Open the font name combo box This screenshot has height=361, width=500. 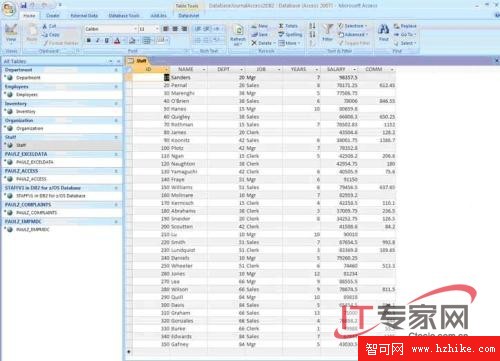111,29
